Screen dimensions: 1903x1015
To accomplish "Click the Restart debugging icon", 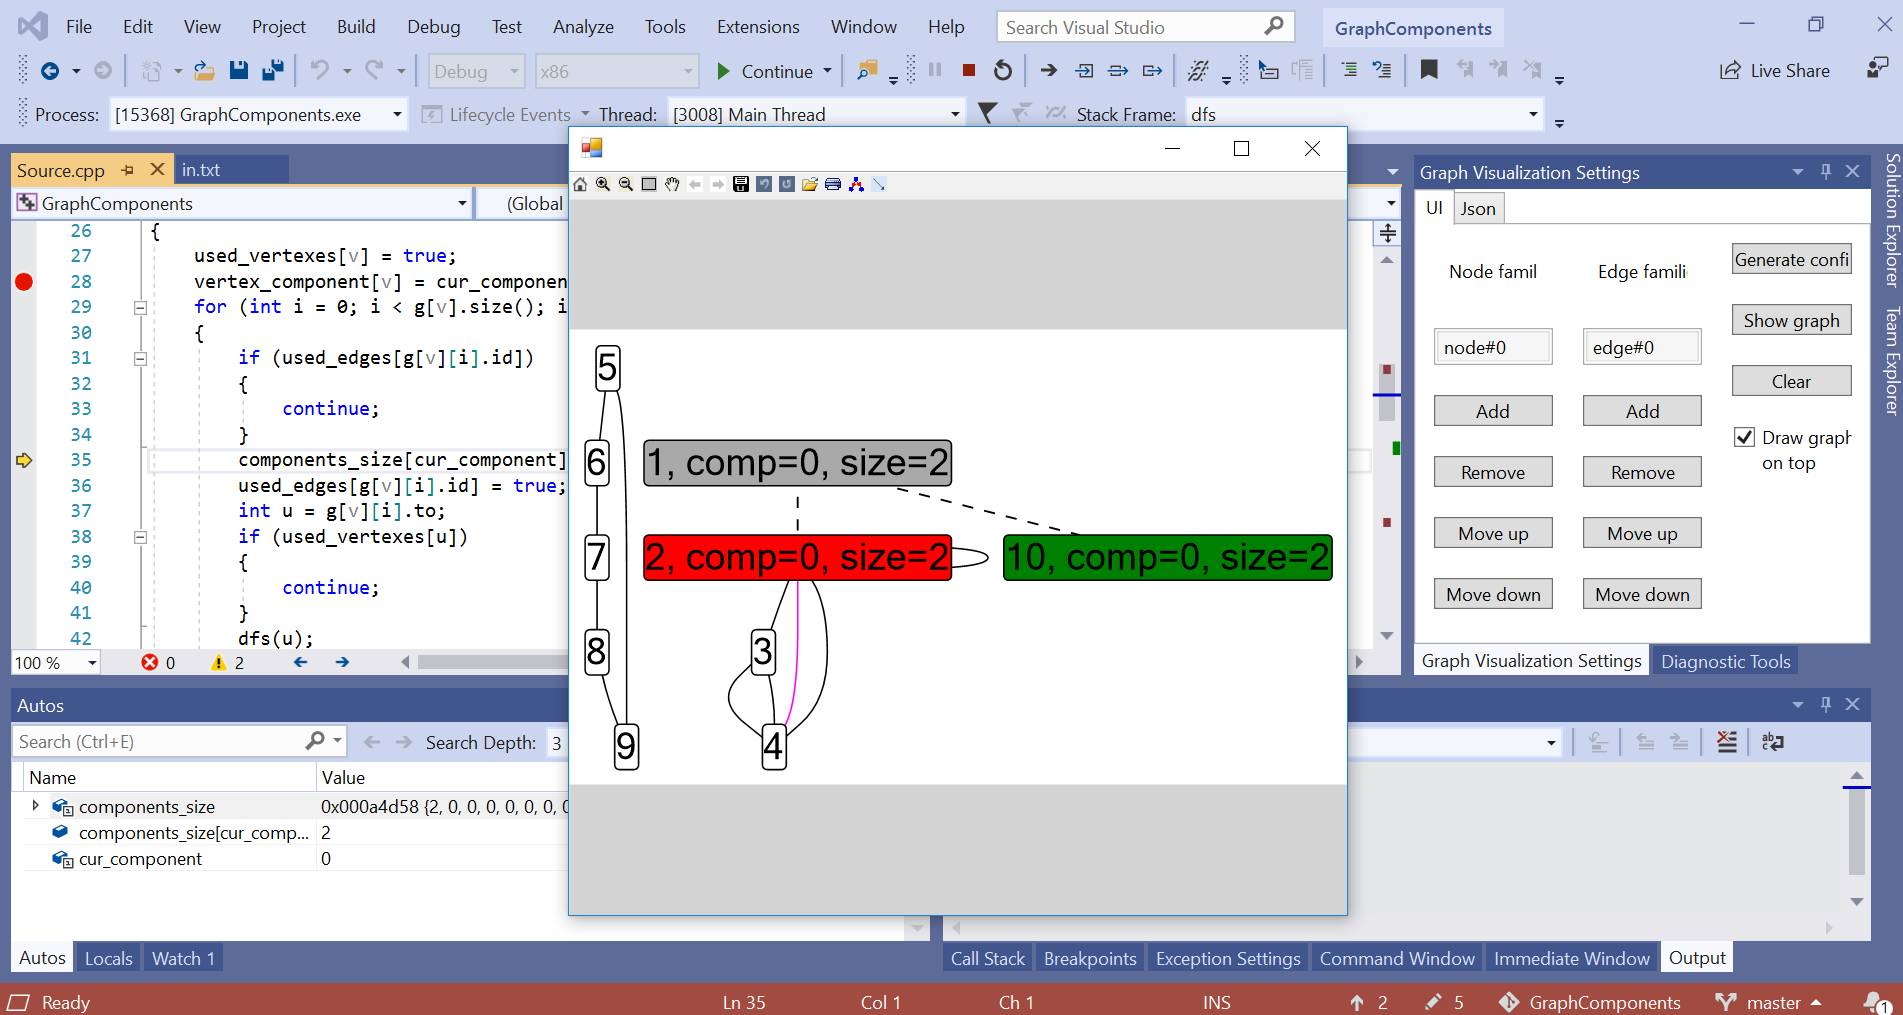I will [x=1003, y=70].
